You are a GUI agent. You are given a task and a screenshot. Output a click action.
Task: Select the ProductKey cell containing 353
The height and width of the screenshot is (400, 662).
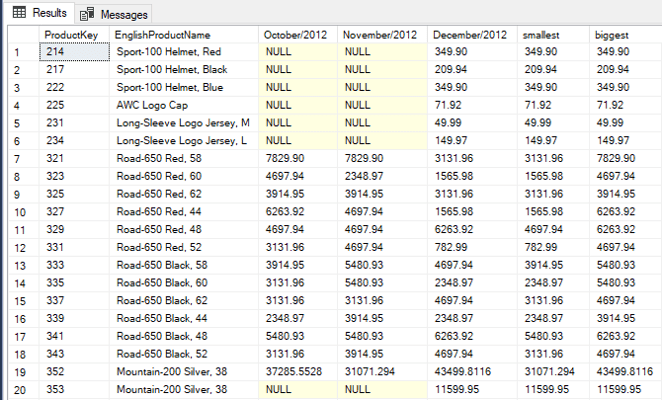(73, 388)
